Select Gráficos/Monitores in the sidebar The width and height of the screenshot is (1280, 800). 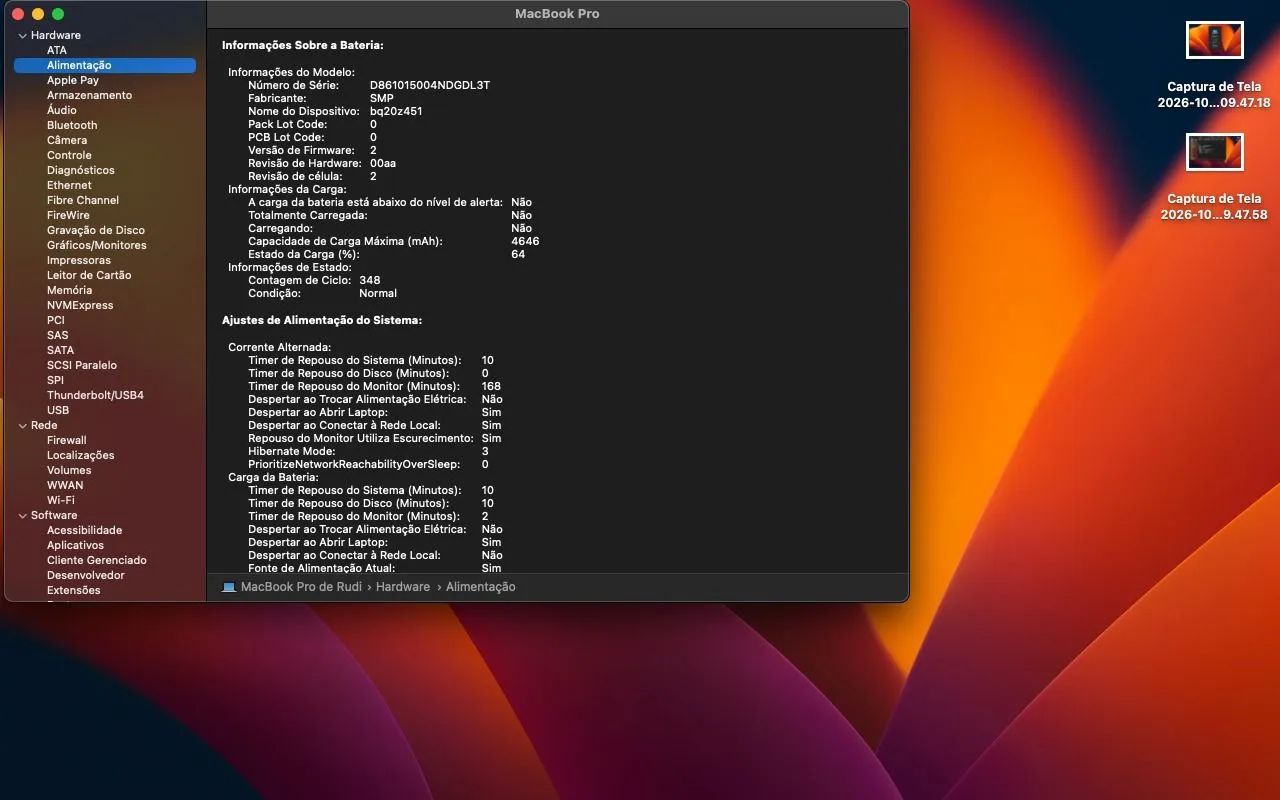point(97,245)
